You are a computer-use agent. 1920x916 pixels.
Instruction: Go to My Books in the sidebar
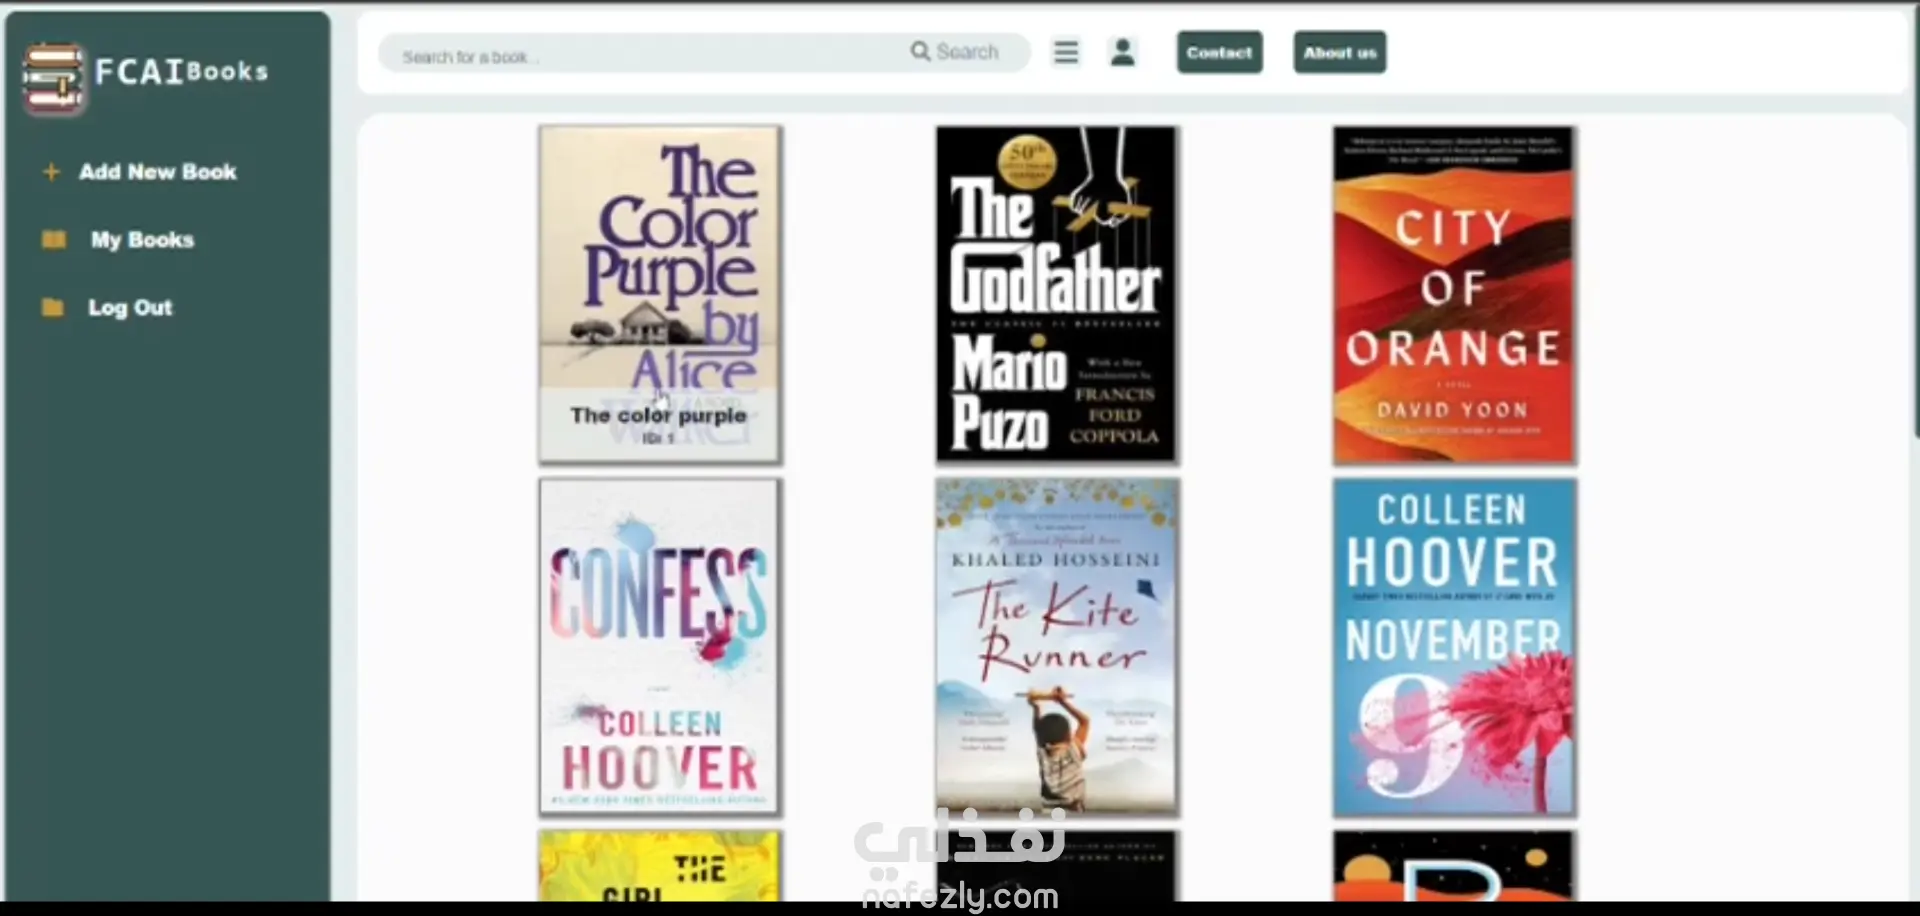(x=142, y=240)
